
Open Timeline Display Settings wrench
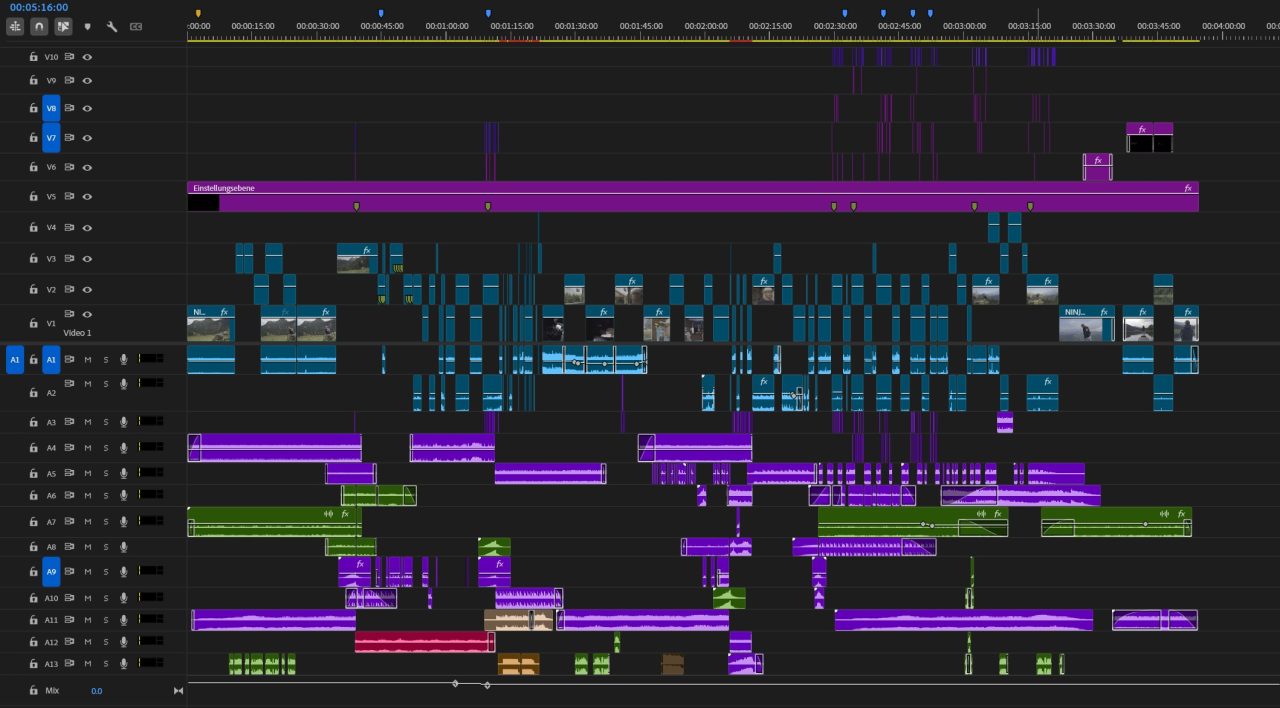click(x=112, y=27)
